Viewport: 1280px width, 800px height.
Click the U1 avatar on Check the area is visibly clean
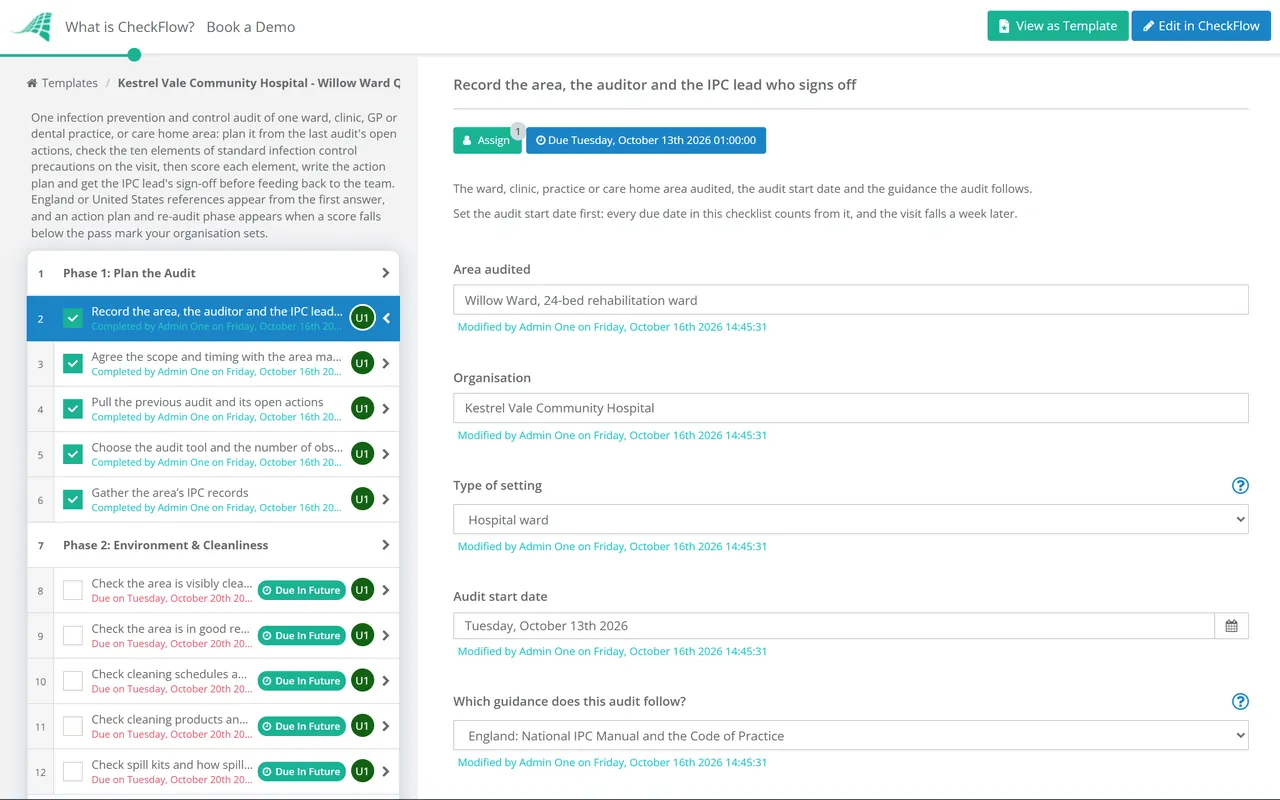362,590
